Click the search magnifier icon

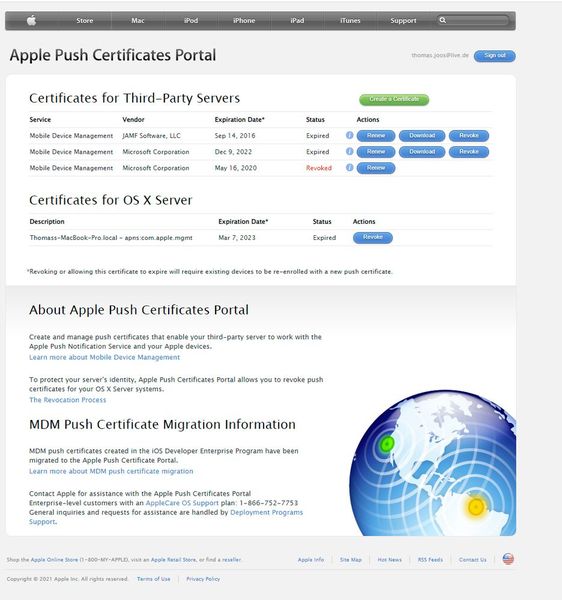tap(443, 20)
